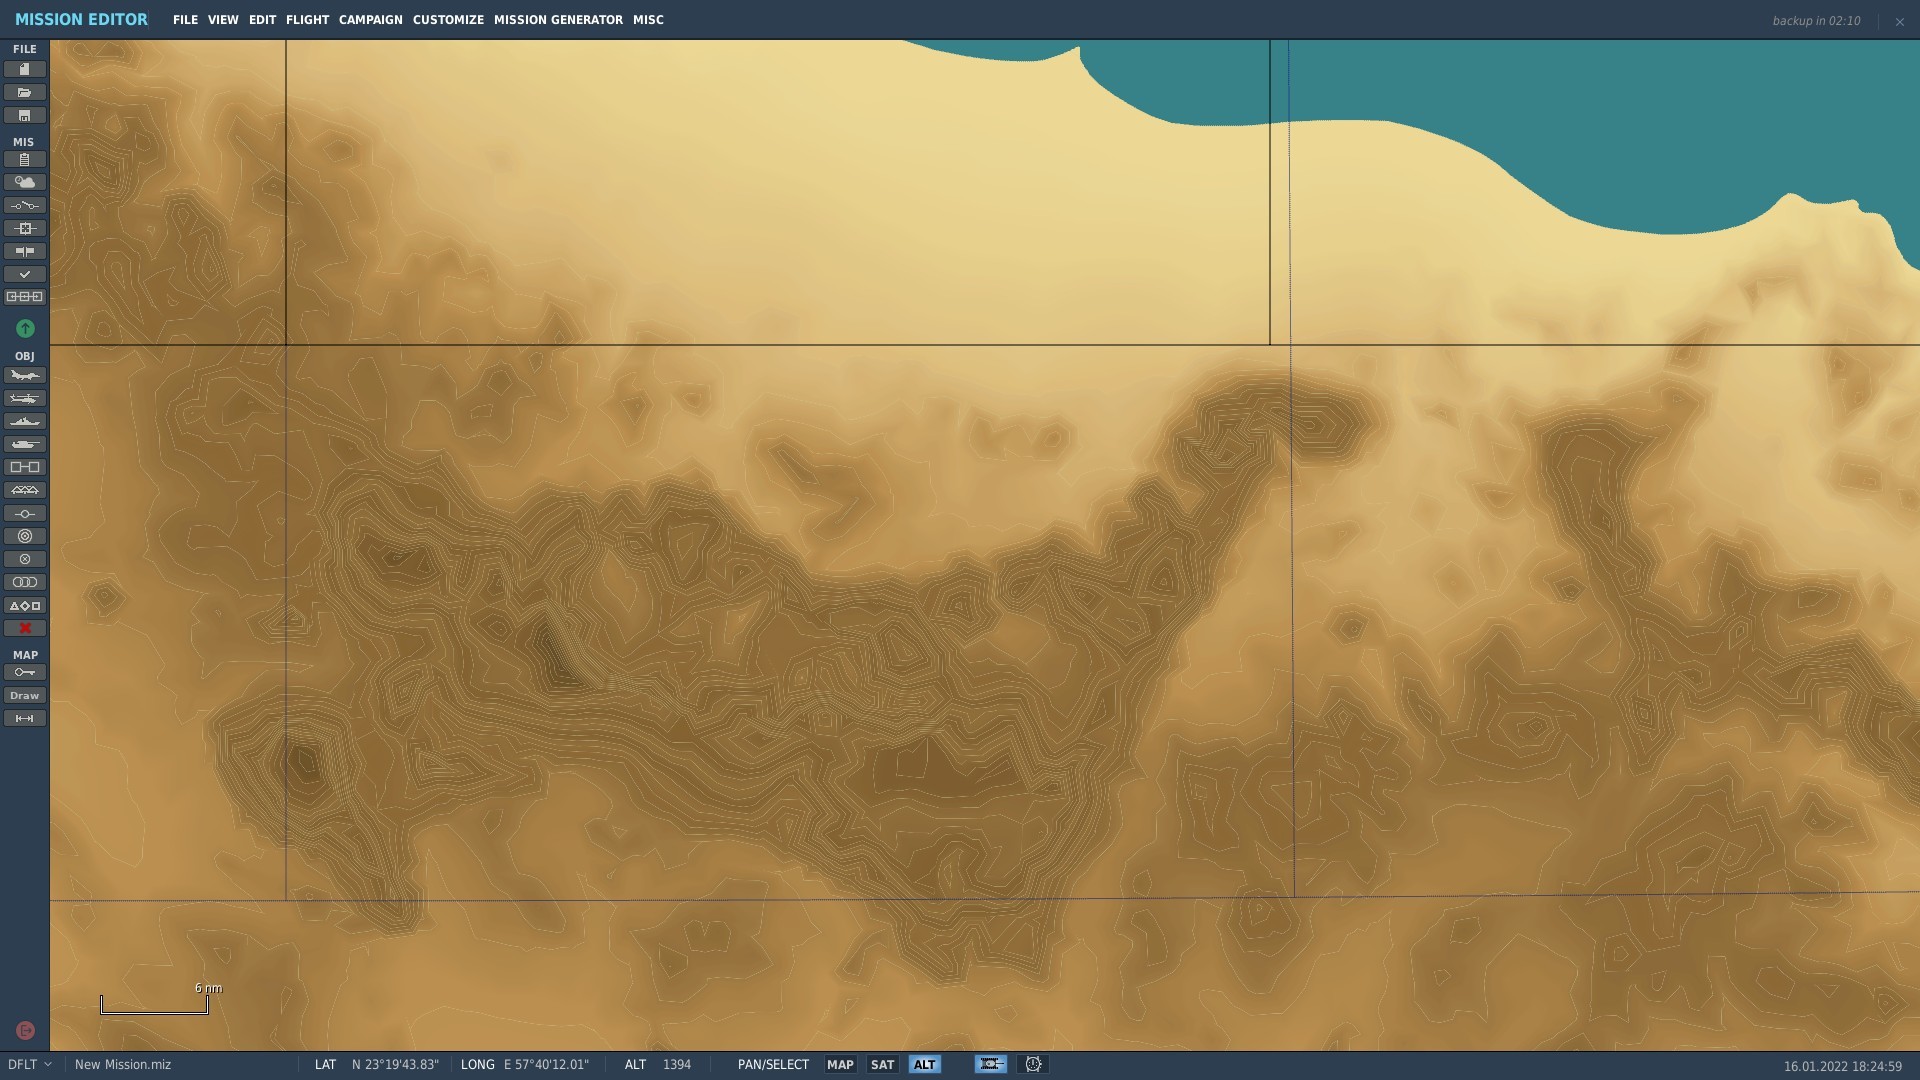Switch map view to MAP mode
Viewport: 1920px width, 1080px height.
840,1064
